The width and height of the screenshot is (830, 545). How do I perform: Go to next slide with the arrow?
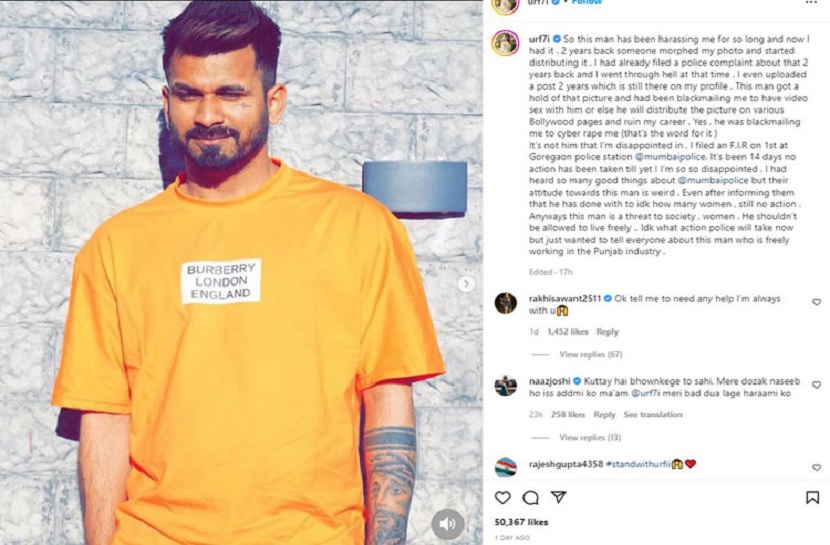pos(466,284)
